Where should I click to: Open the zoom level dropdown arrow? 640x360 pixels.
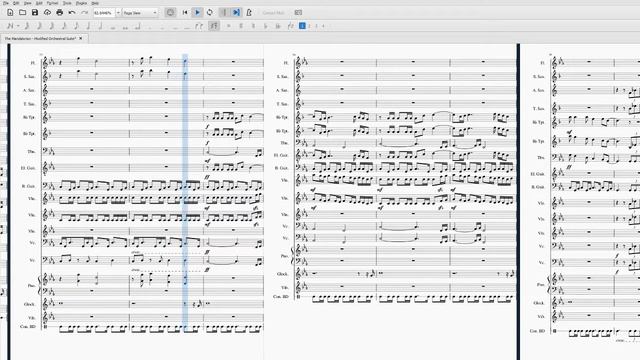point(118,13)
